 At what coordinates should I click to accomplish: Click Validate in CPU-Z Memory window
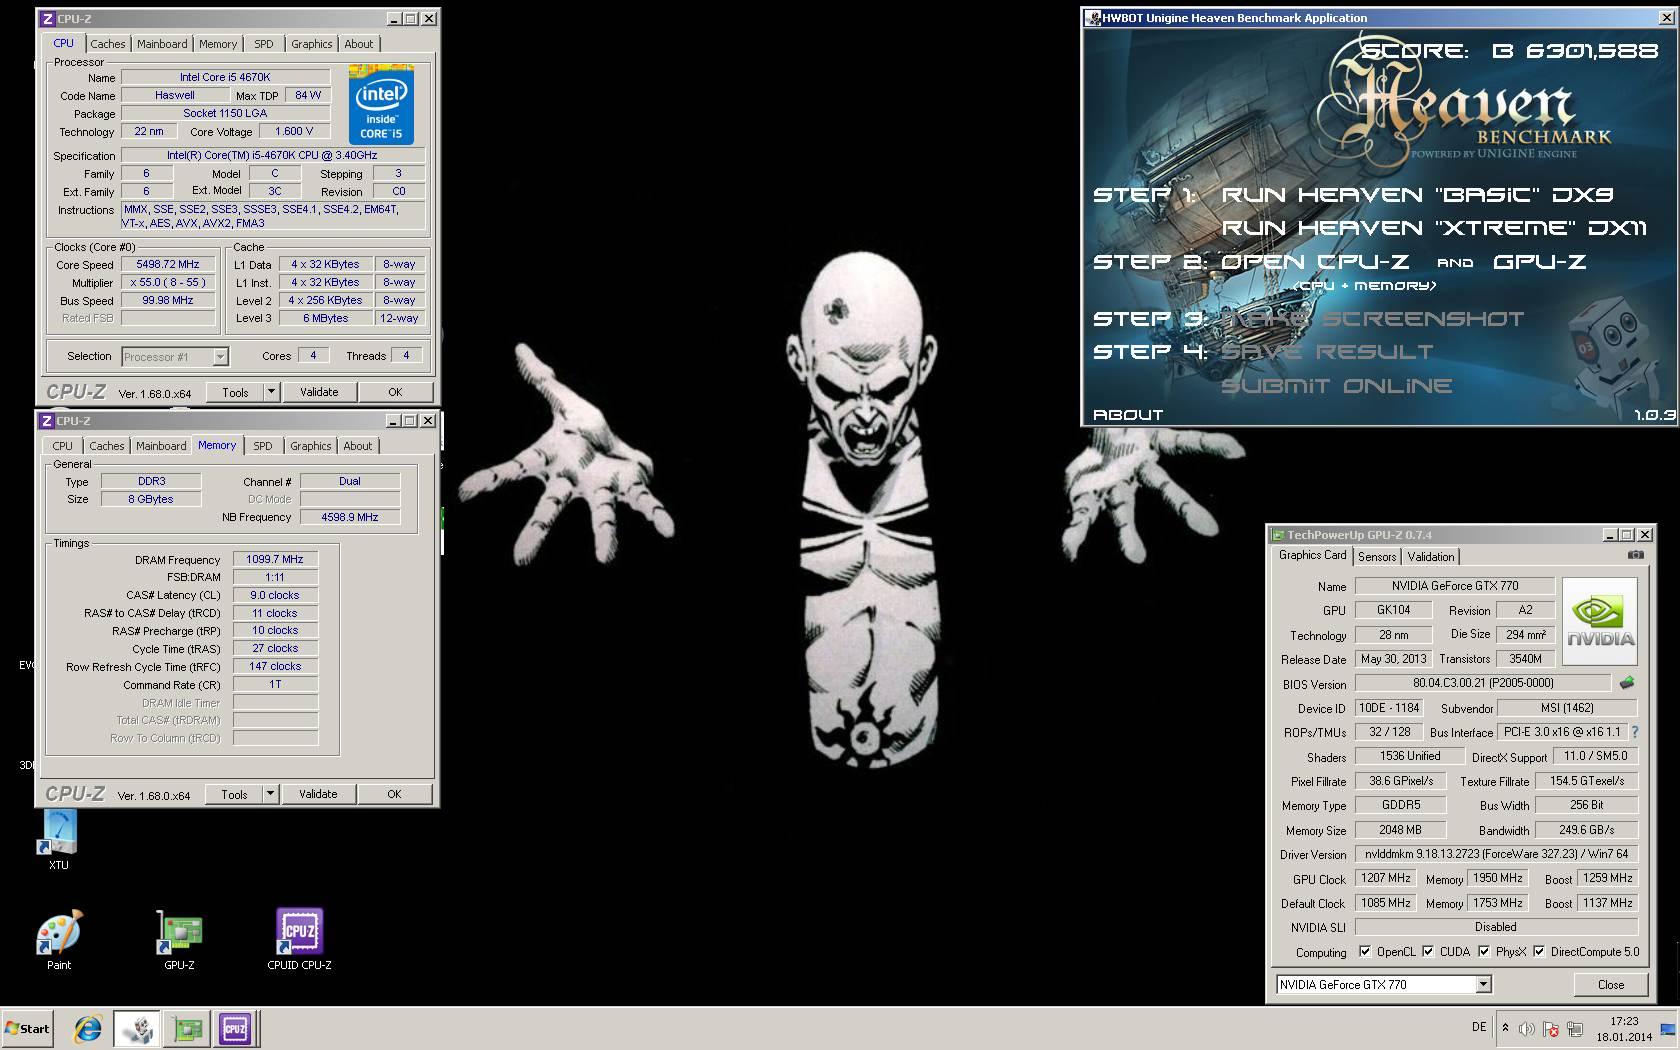click(x=318, y=794)
